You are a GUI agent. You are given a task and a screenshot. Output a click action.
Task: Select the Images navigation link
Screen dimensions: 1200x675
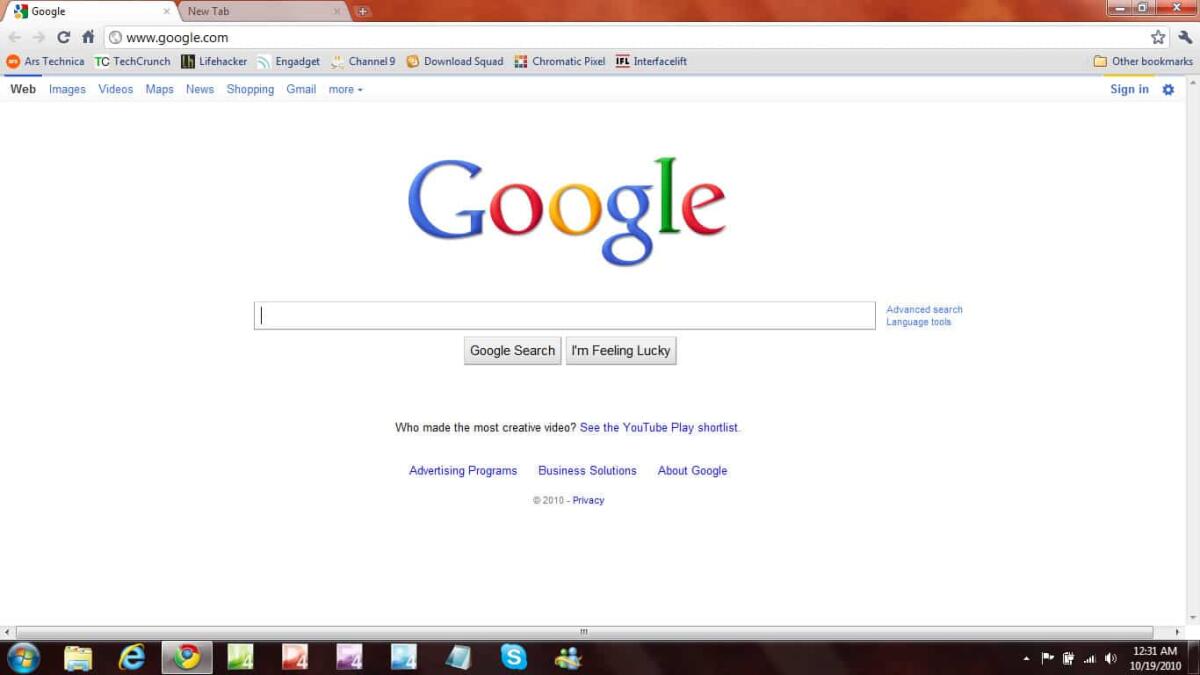pyautogui.click(x=67, y=89)
